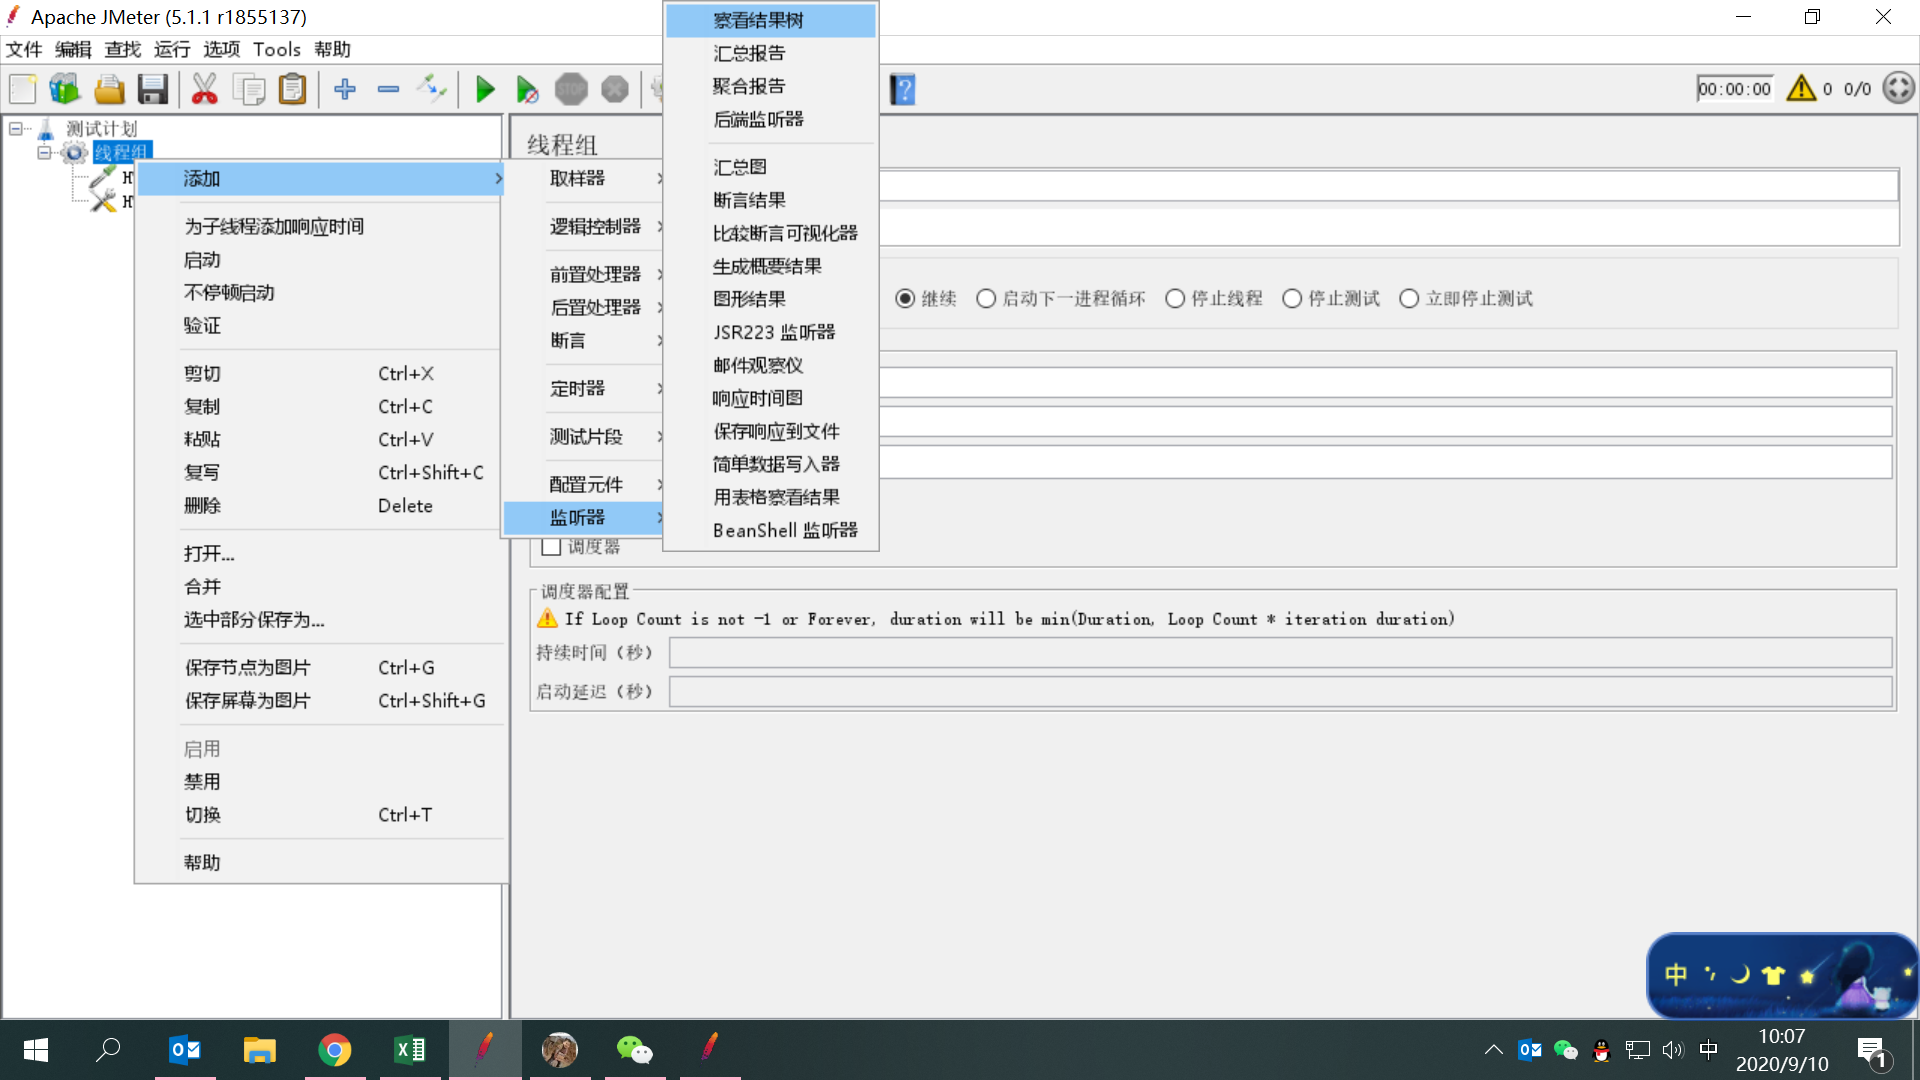Image resolution: width=1920 pixels, height=1080 pixels.
Task: Click 验证 in the context menu
Action: point(202,325)
